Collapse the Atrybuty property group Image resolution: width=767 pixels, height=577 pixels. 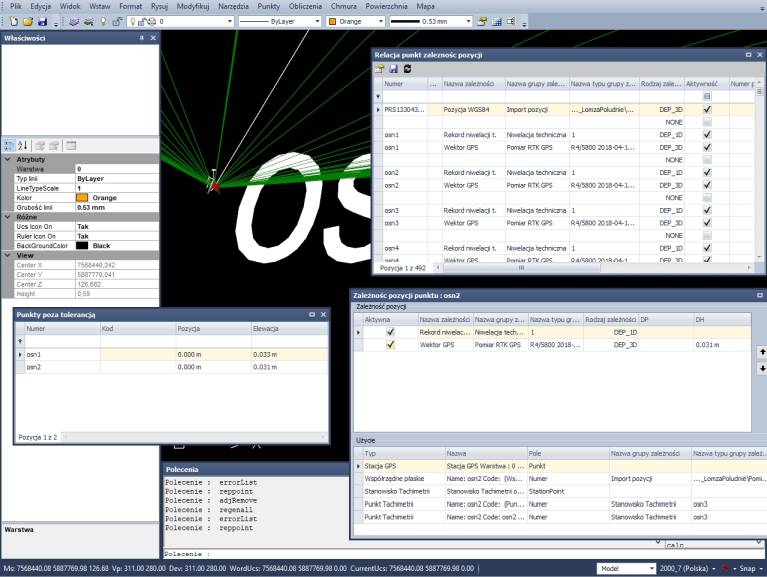[x=8, y=159]
